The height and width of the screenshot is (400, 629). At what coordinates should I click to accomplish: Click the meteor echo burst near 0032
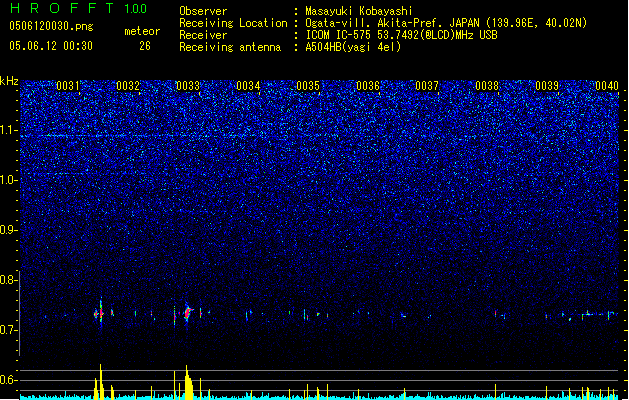click(x=100, y=312)
